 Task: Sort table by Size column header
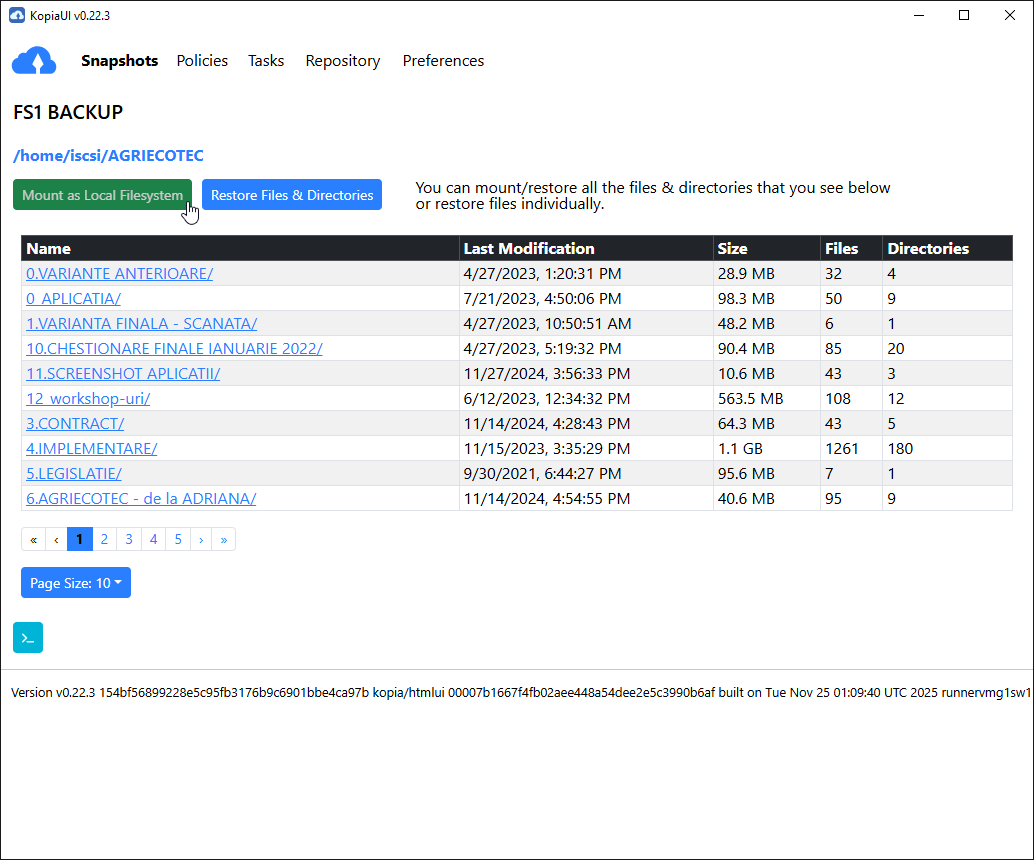pos(732,249)
